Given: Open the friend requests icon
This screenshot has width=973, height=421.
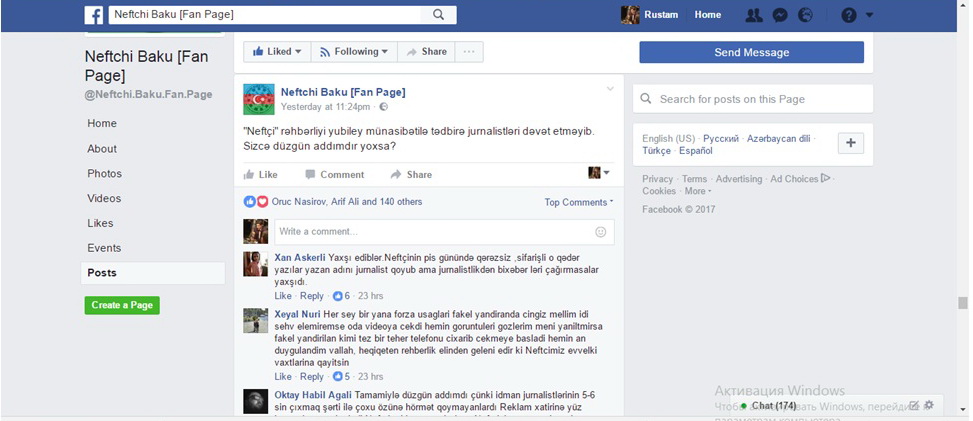Looking at the screenshot, I should [x=754, y=16].
